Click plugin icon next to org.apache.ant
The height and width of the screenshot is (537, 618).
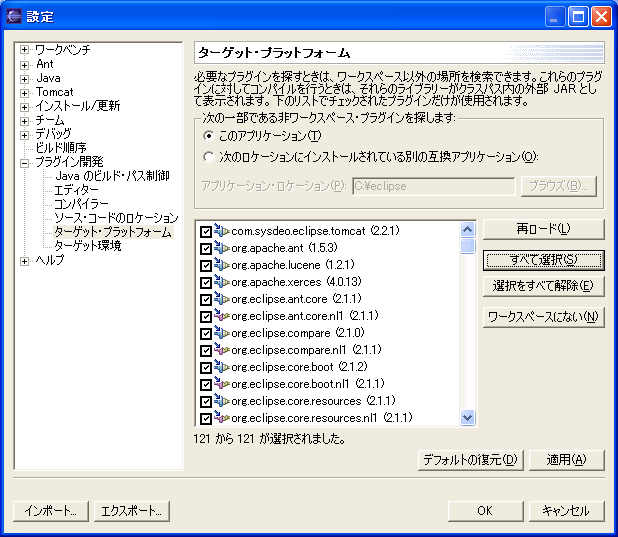pos(222,248)
